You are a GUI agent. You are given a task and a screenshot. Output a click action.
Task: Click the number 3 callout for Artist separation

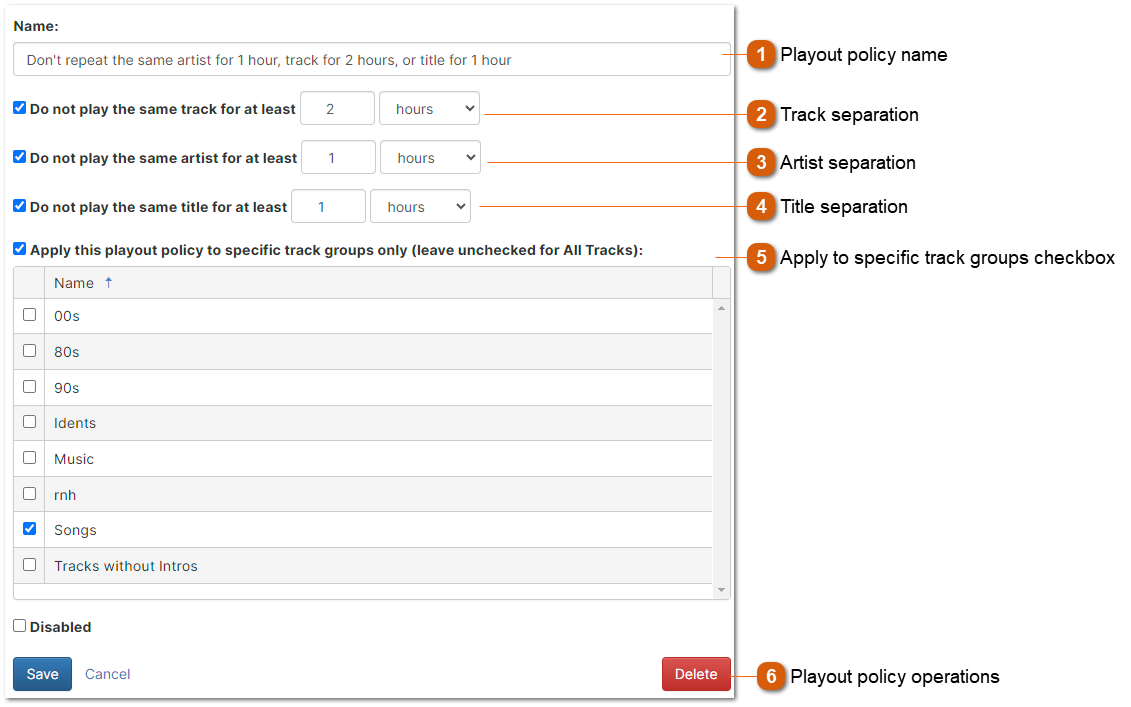(x=761, y=163)
